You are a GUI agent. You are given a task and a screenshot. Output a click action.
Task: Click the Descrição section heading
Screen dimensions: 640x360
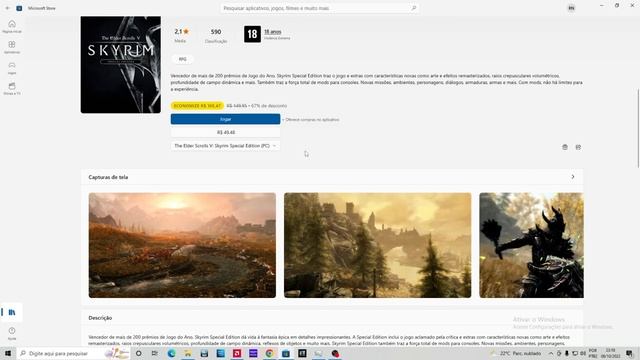coord(100,318)
